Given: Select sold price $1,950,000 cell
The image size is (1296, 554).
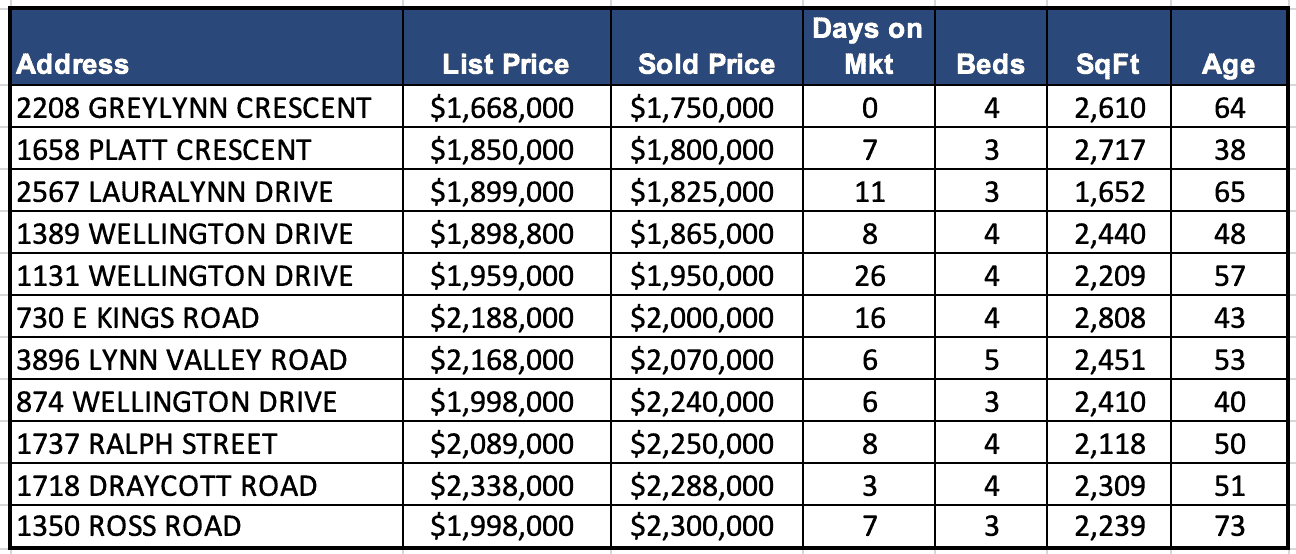Looking at the screenshot, I should point(702,276).
